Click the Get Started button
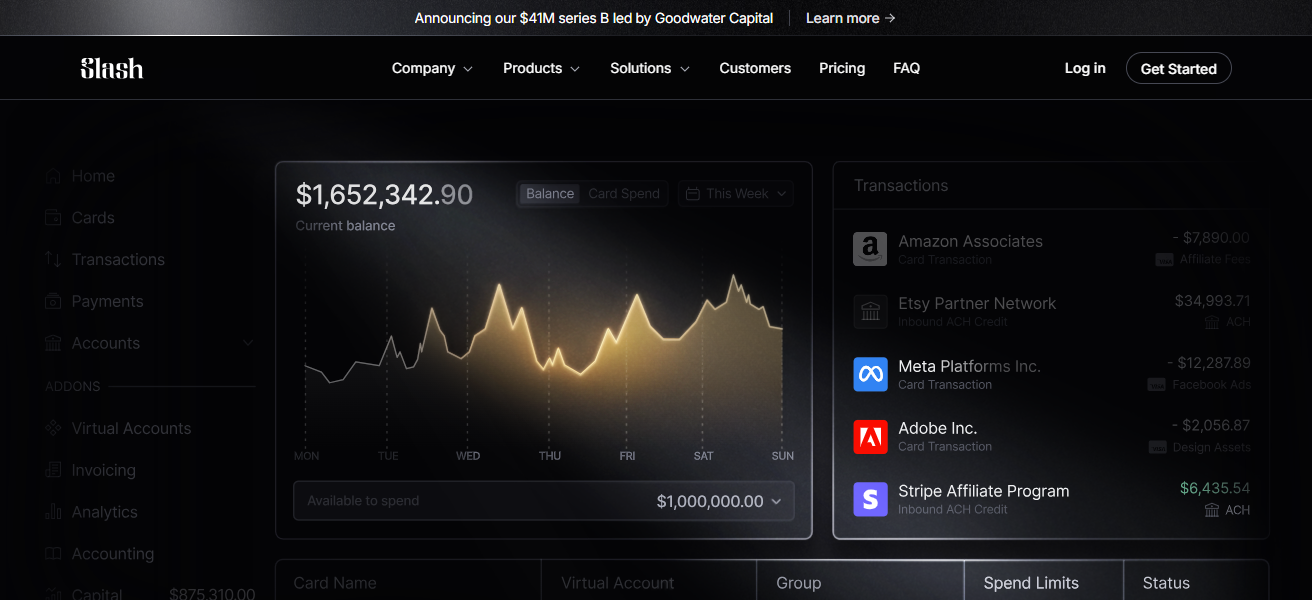 tap(1178, 68)
